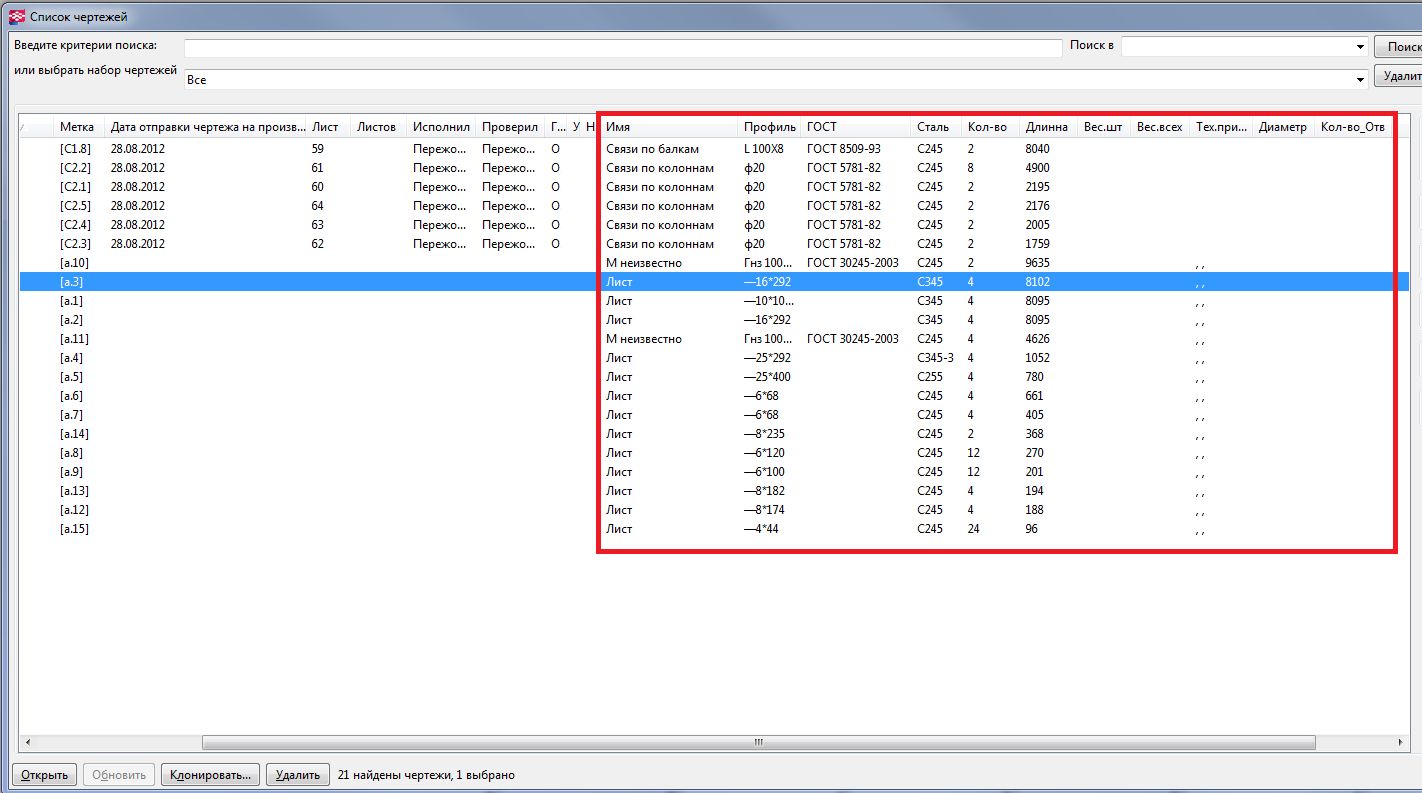Click the profile cell '—25*400'
The image size is (1422, 793).
click(x=767, y=377)
